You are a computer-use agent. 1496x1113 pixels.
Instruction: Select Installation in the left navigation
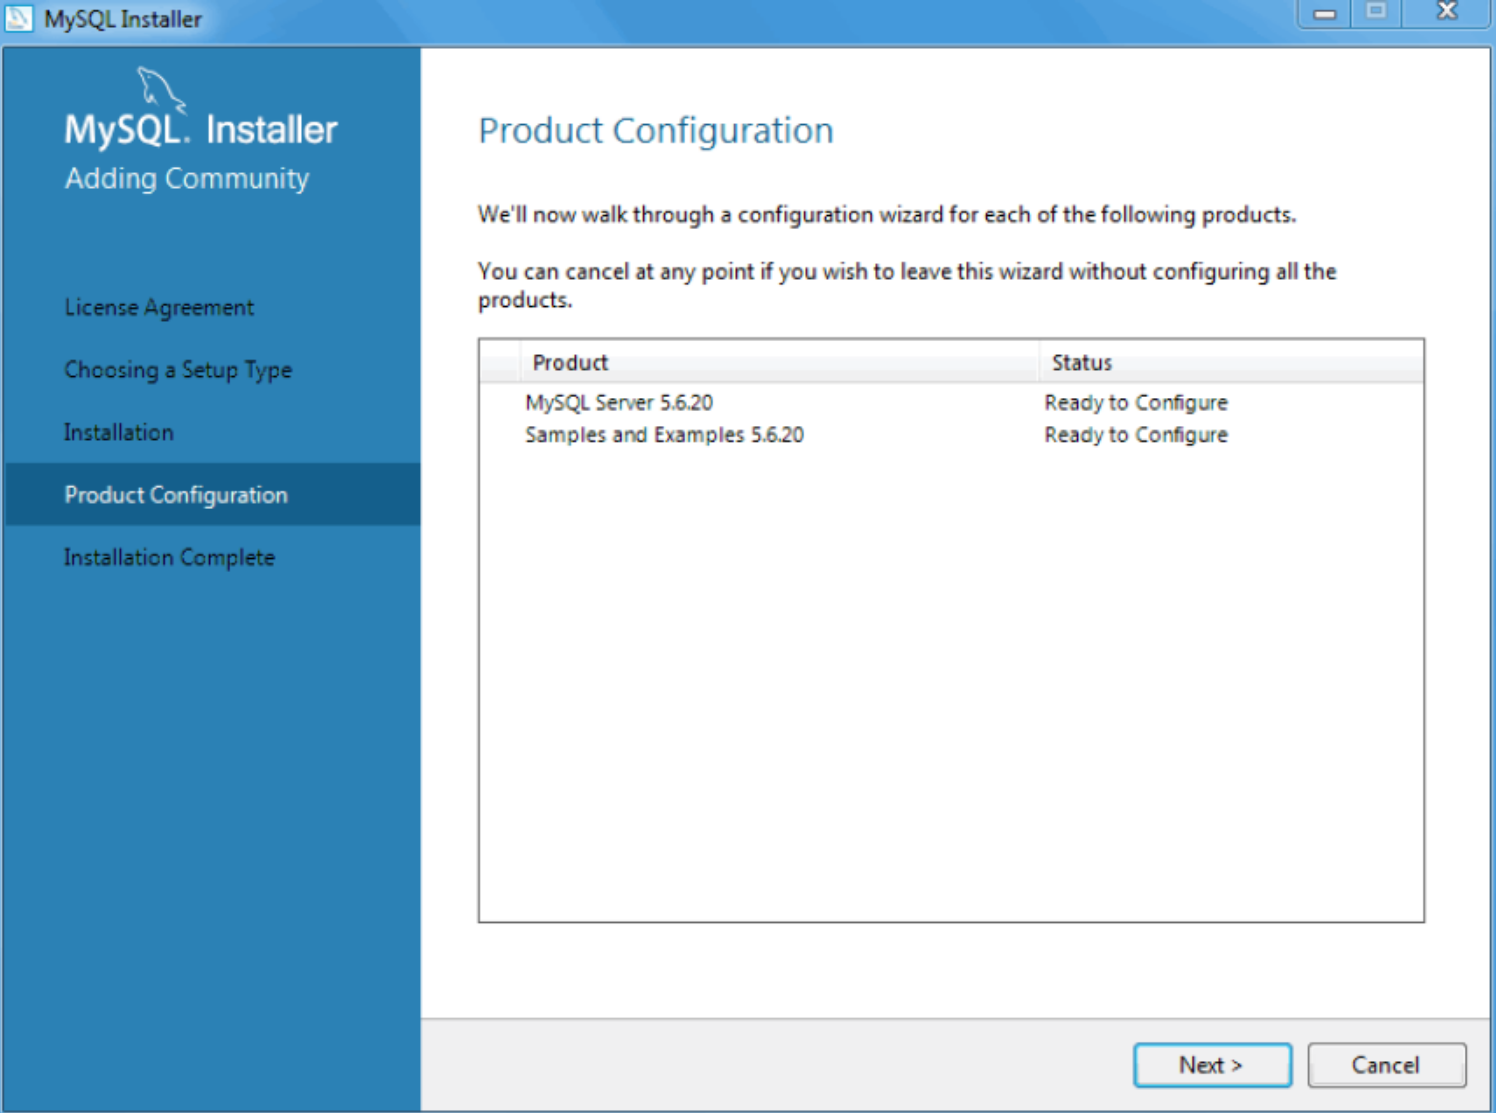pyautogui.click(x=118, y=432)
